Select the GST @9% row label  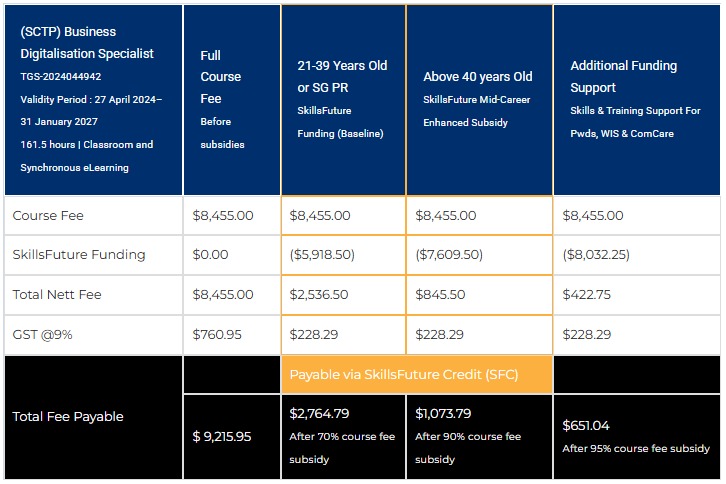click(42, 334)
